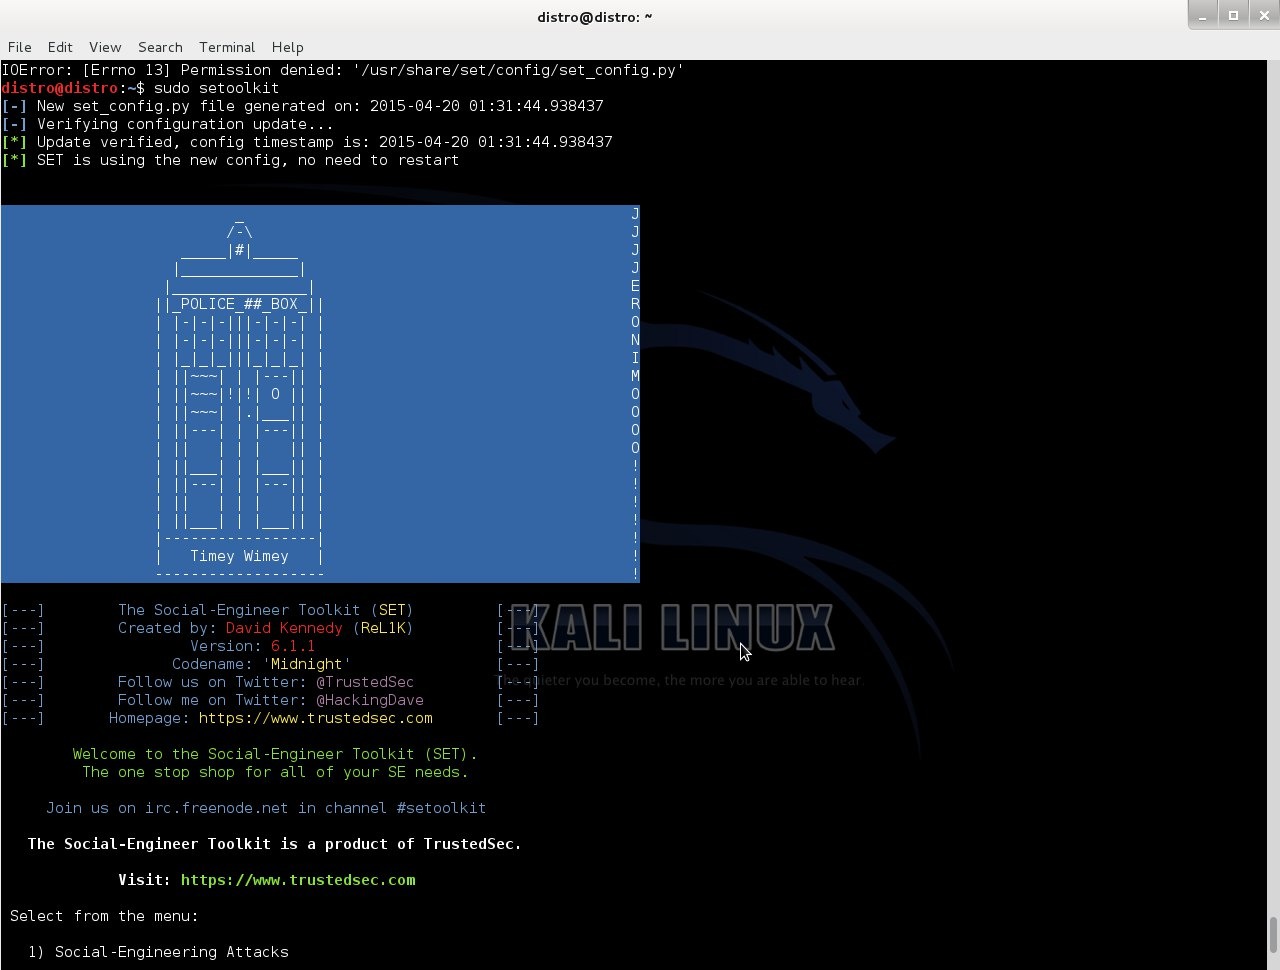Click 'New set_config.py file generated' line
This screenshot has width=1280, height=970.
[302, 106]
